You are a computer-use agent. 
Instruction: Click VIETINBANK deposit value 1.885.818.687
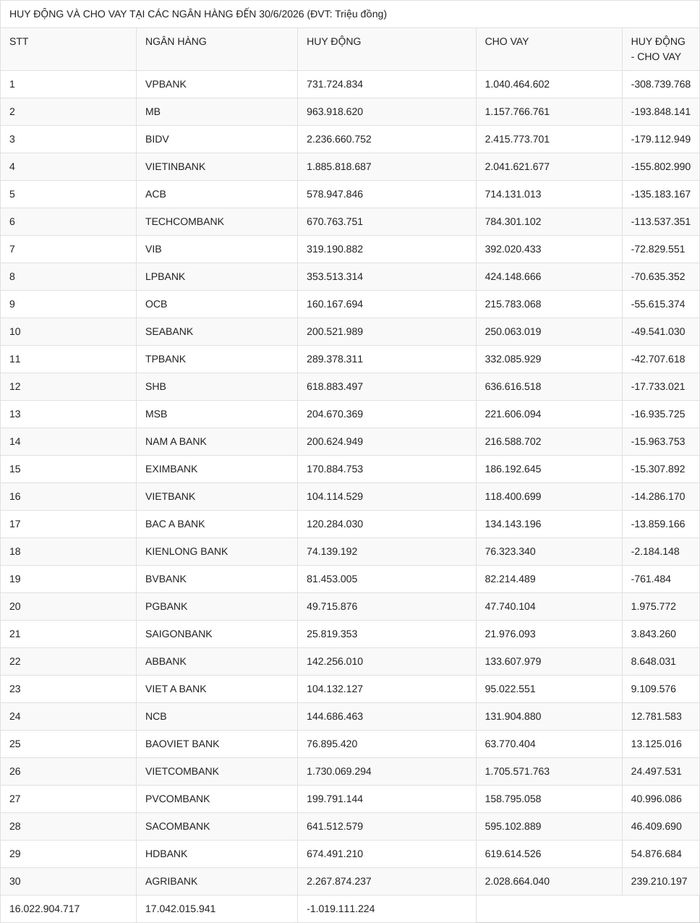(339, 167)
